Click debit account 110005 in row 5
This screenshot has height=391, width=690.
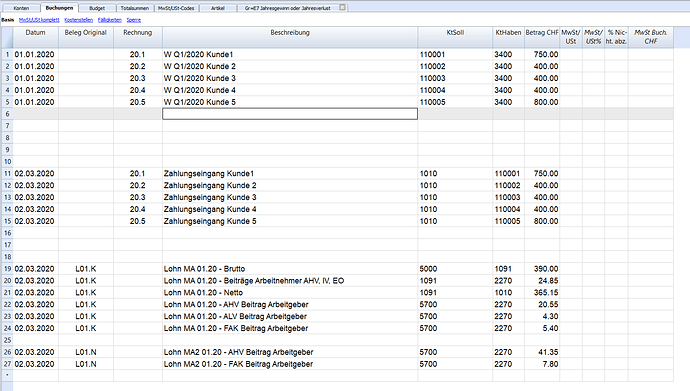pos(455,102)
